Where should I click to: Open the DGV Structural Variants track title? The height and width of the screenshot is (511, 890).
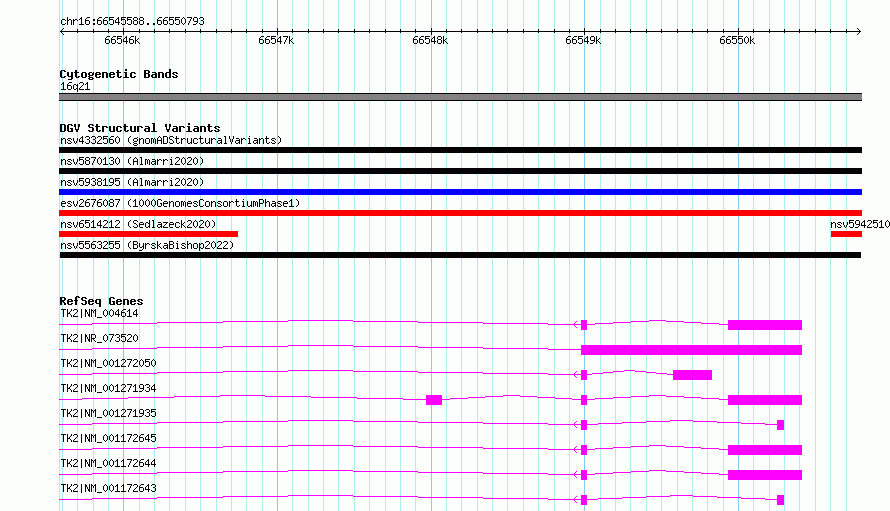(140, 128)
